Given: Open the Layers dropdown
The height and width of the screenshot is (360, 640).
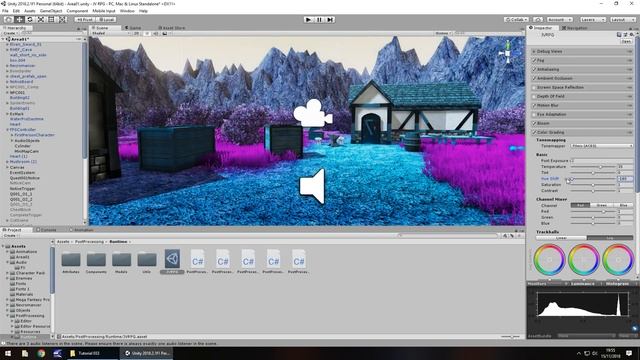Looking at the screenshot, I should (x=593, y=19).
